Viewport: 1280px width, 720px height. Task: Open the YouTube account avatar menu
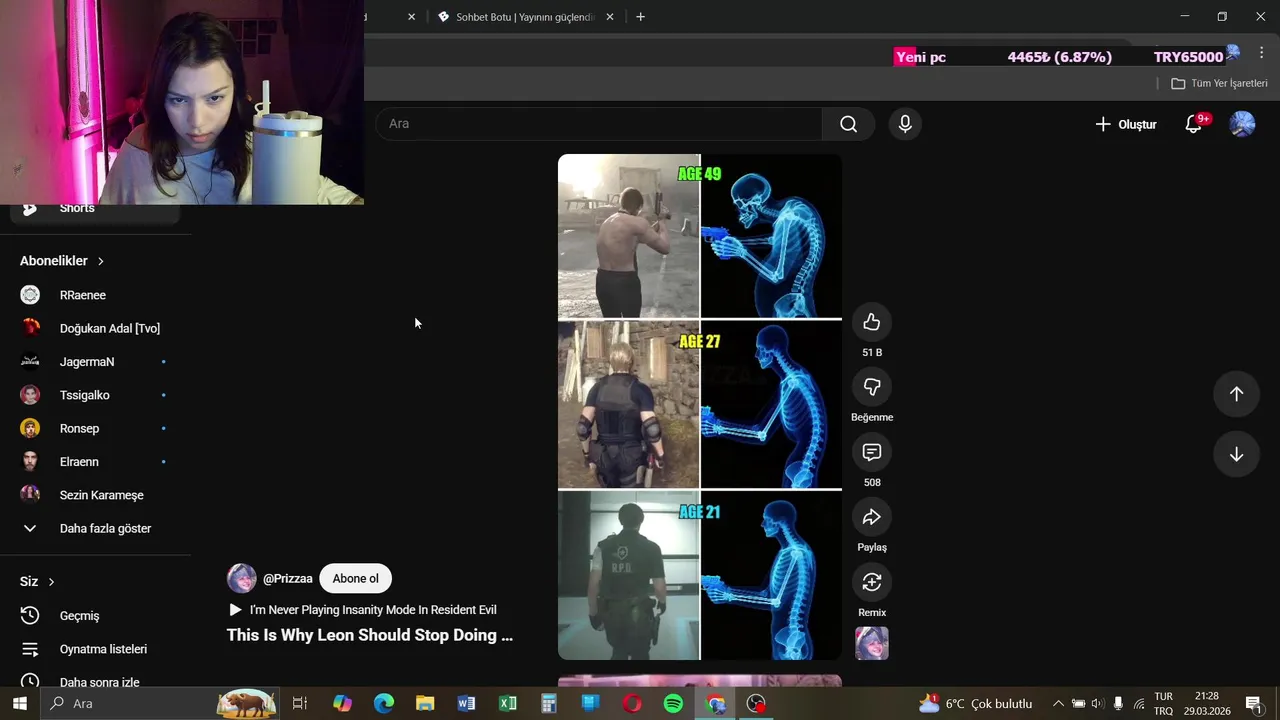pos(1242,124)
